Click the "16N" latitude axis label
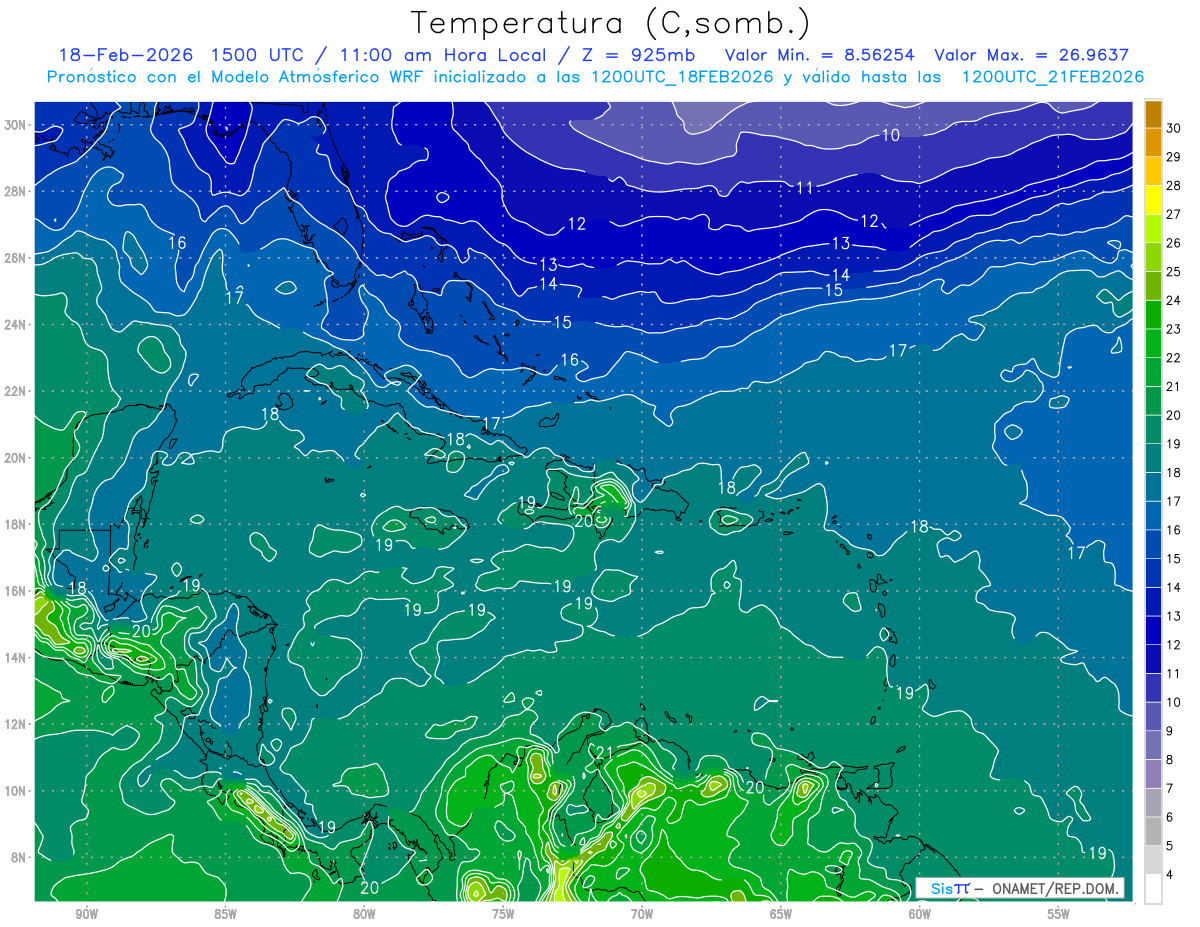 17,591
